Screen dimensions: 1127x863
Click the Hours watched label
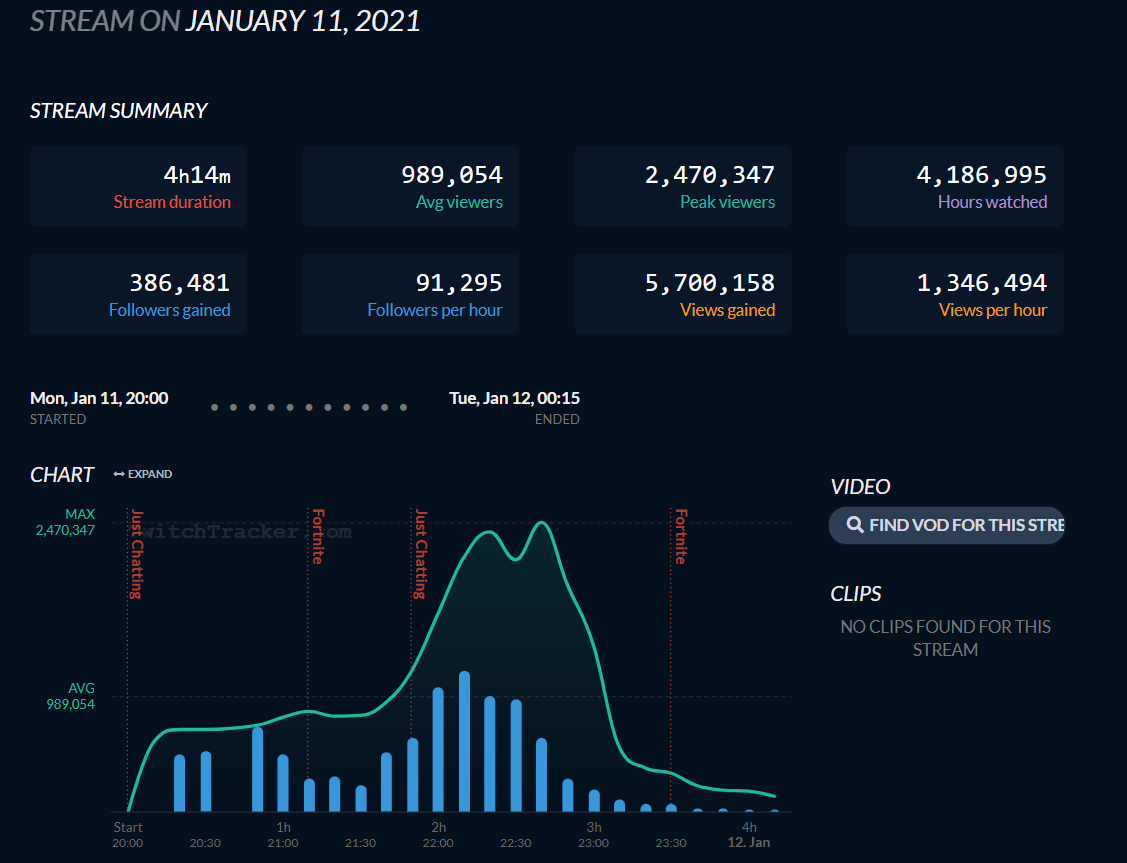click(992, 202)
